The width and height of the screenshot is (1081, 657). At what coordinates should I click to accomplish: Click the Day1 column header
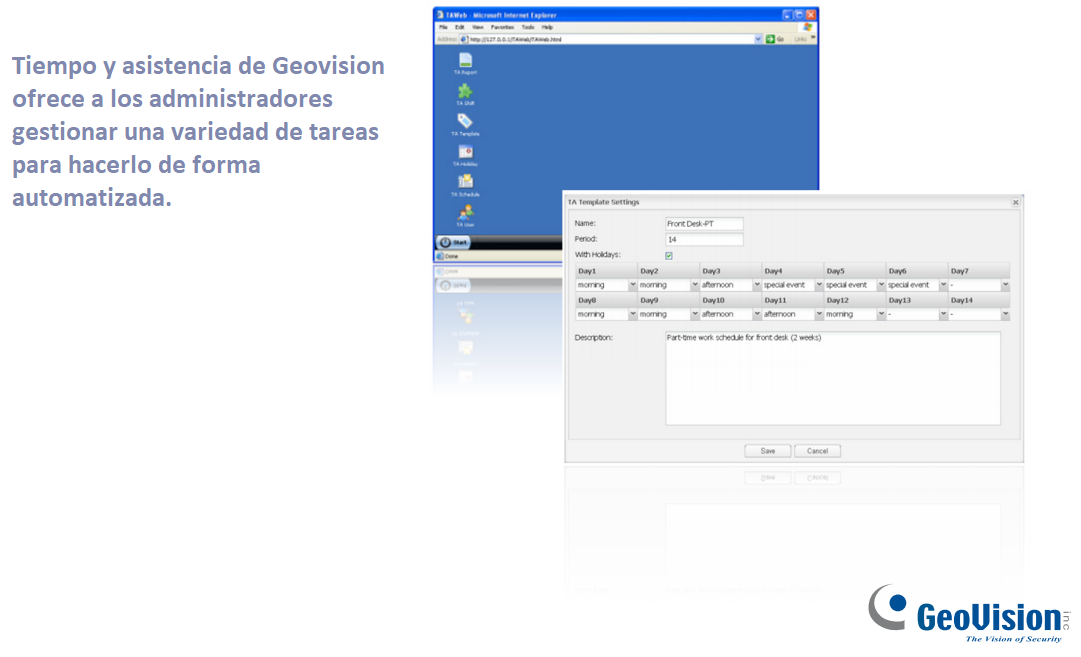[x=606, y=271]
